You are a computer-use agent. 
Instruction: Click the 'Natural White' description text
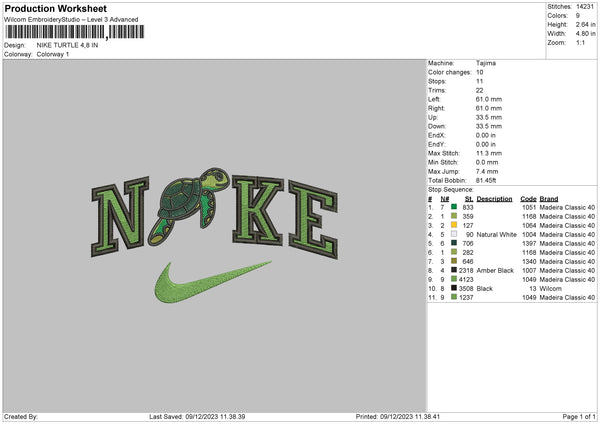497,235
